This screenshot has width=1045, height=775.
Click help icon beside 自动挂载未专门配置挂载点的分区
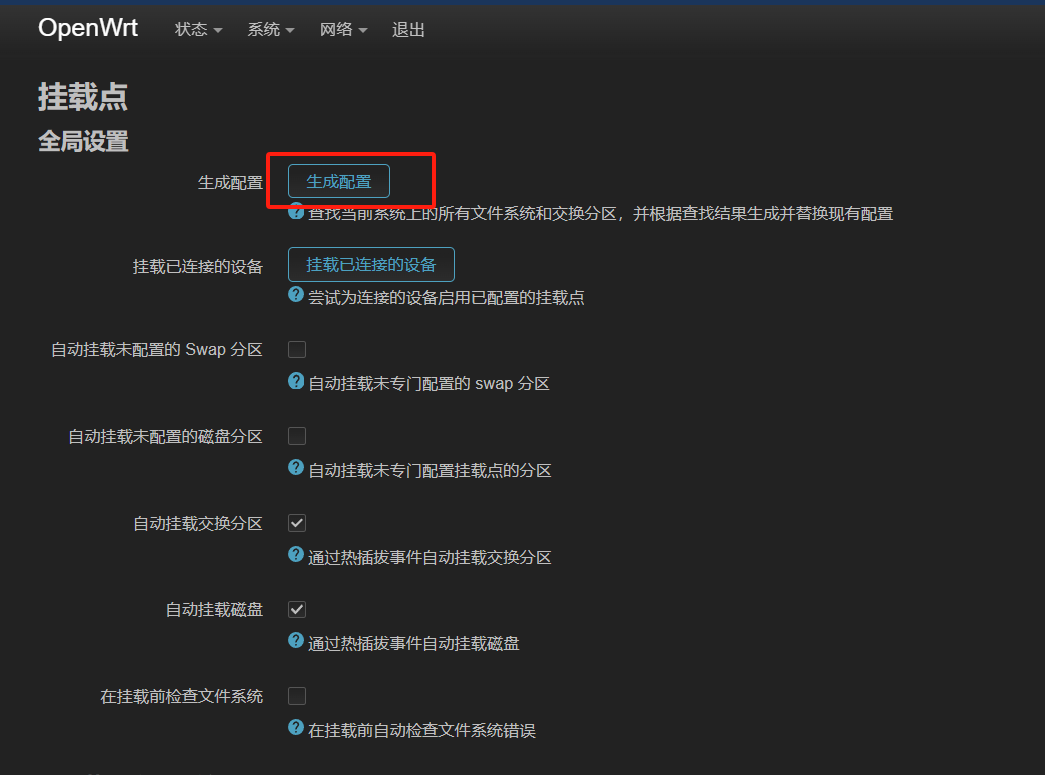tap(296, 467)
